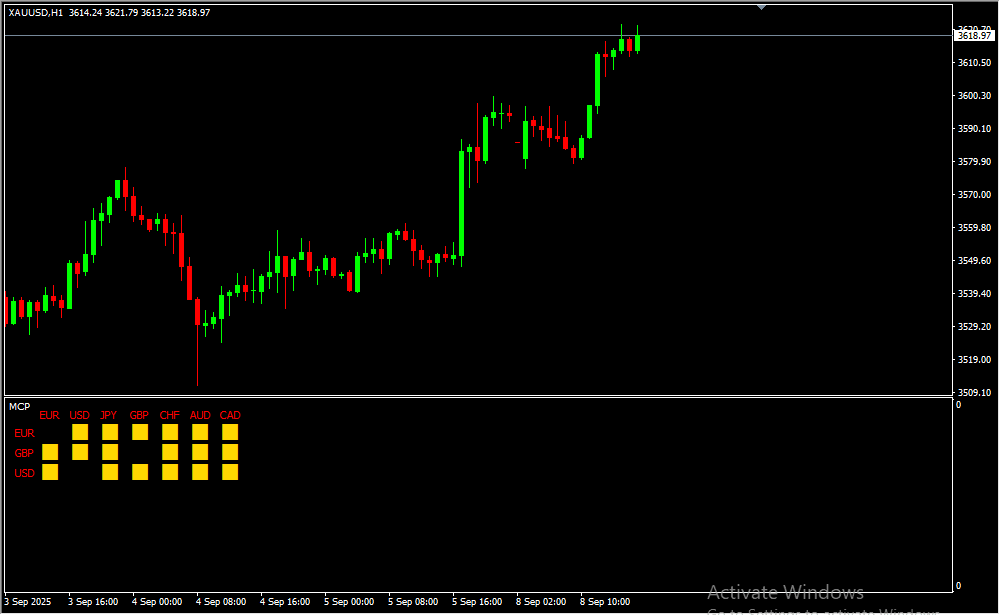
Task: Click the USD row CAD column square
Action: [x=230, y=472]
